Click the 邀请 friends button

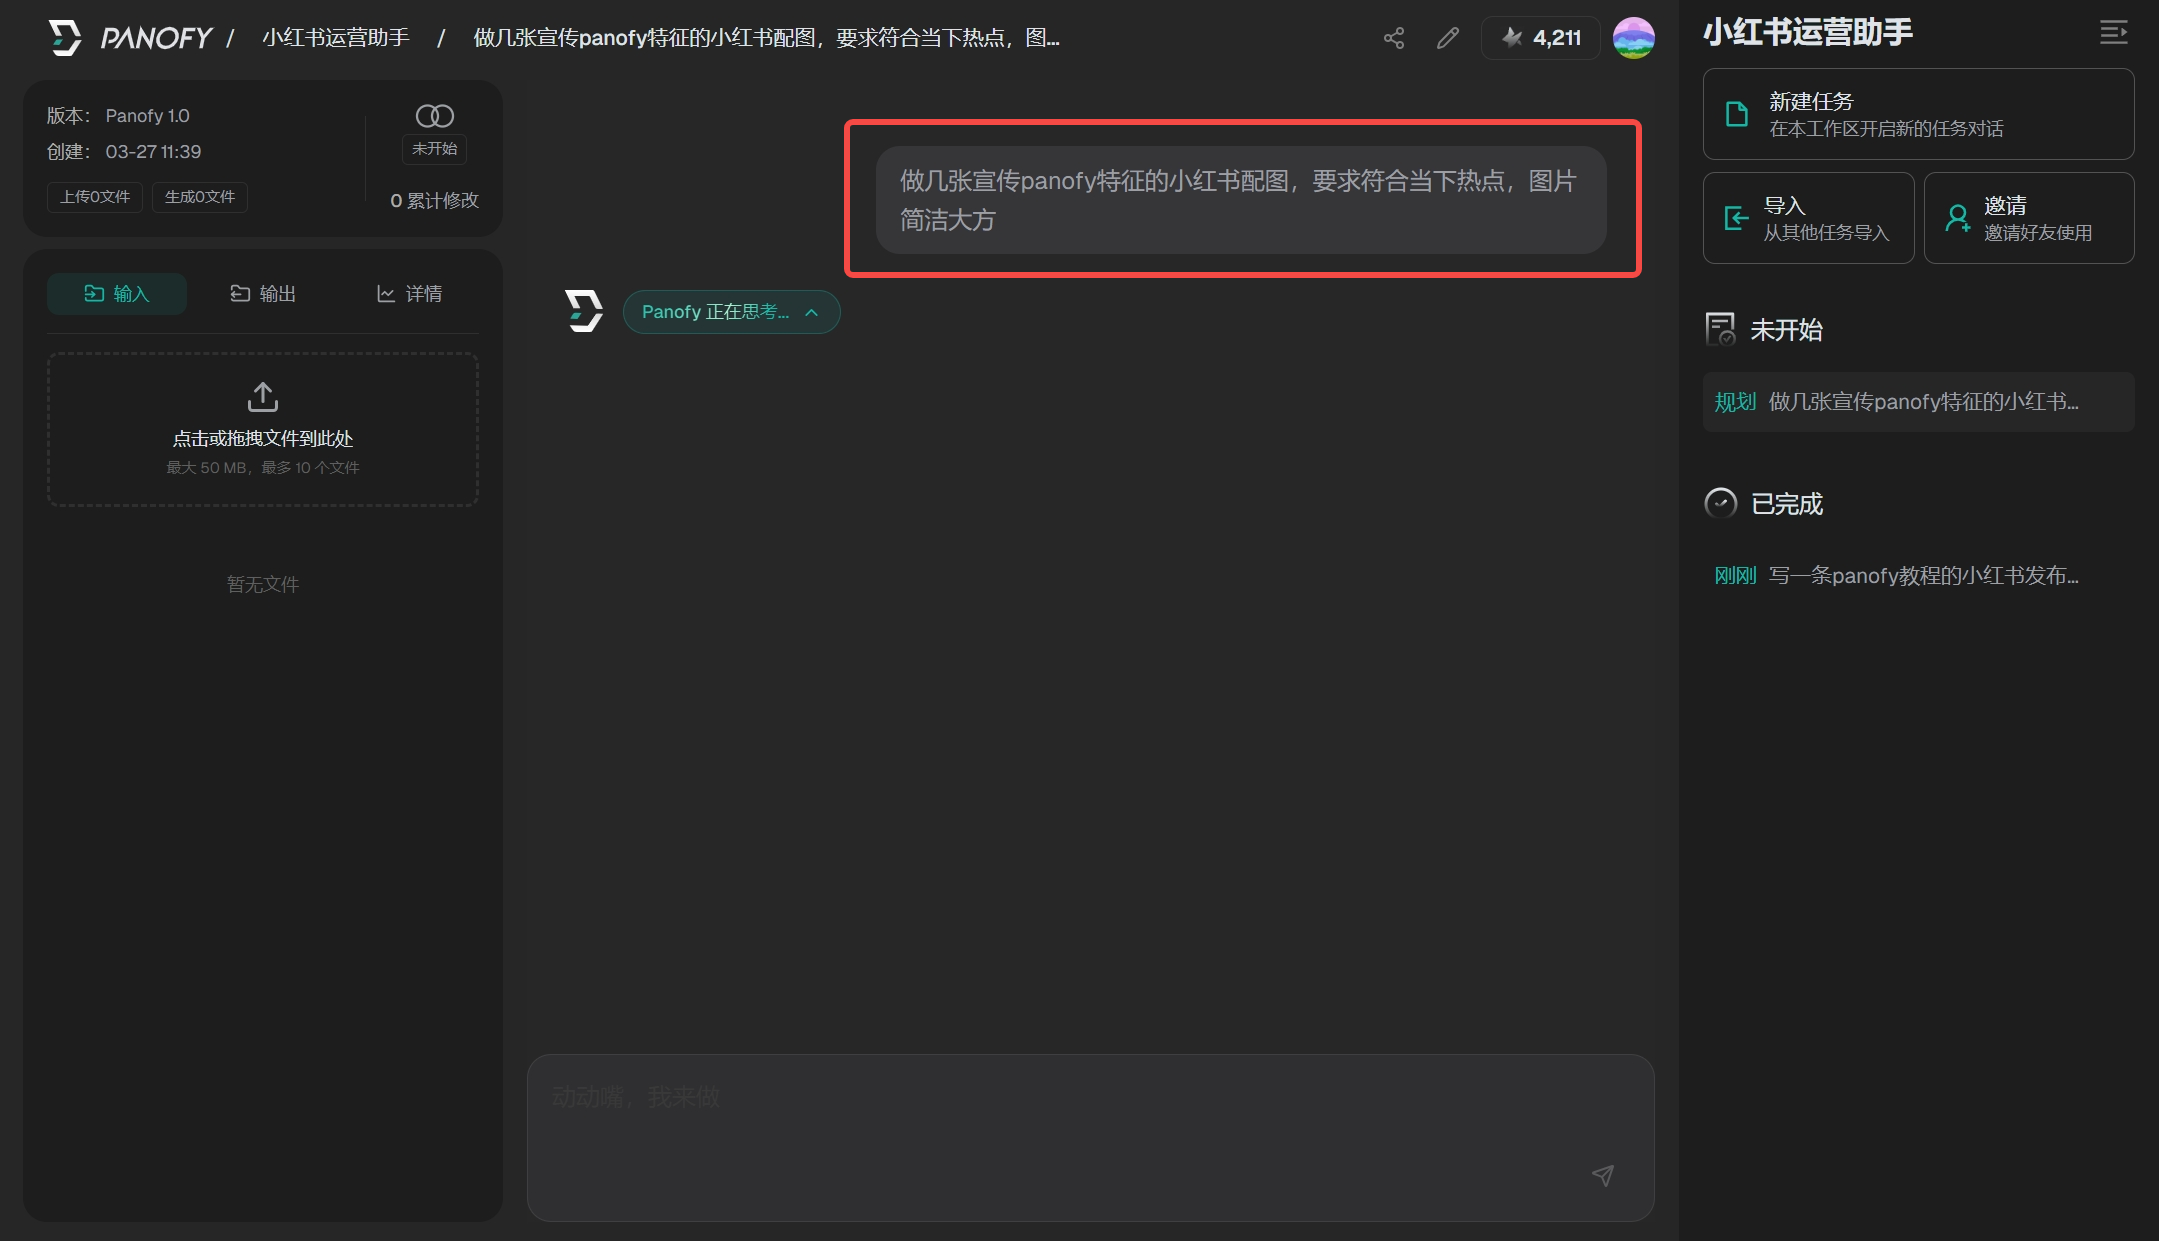coord(2028,218)
